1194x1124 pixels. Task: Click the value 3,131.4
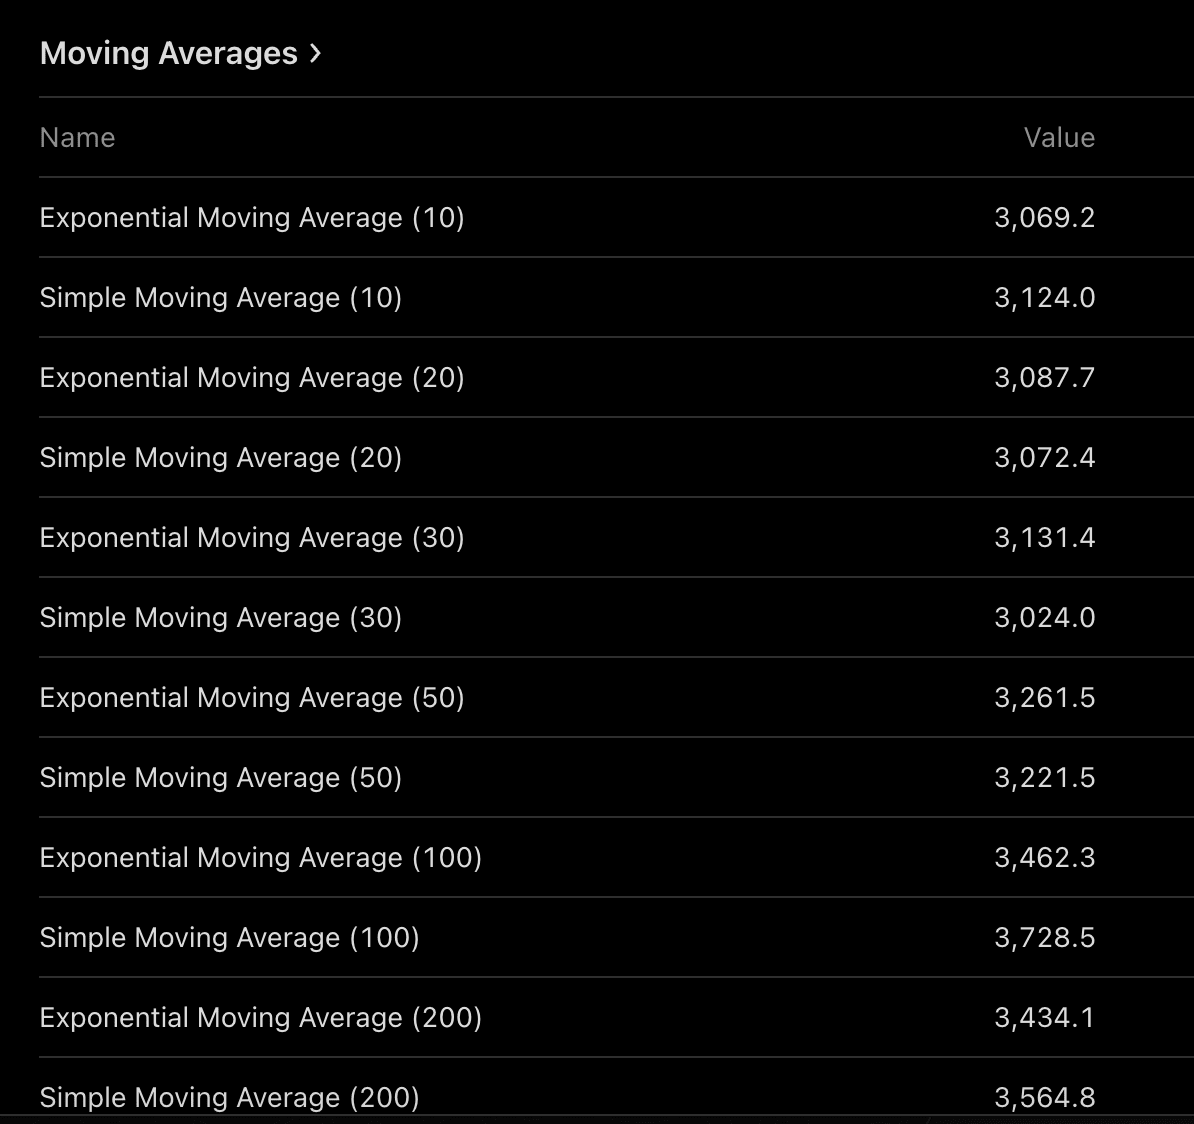pos(1044,538)
